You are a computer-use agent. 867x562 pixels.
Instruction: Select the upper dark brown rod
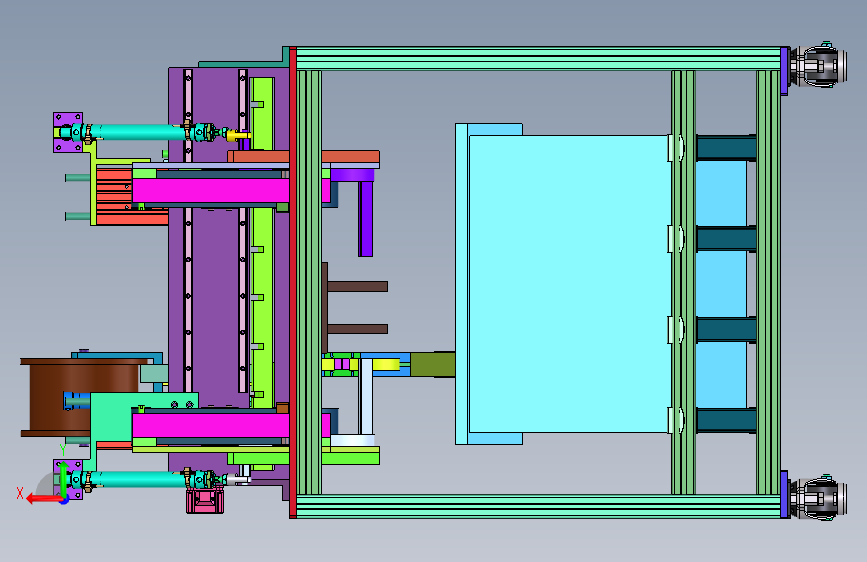(357, 287)
